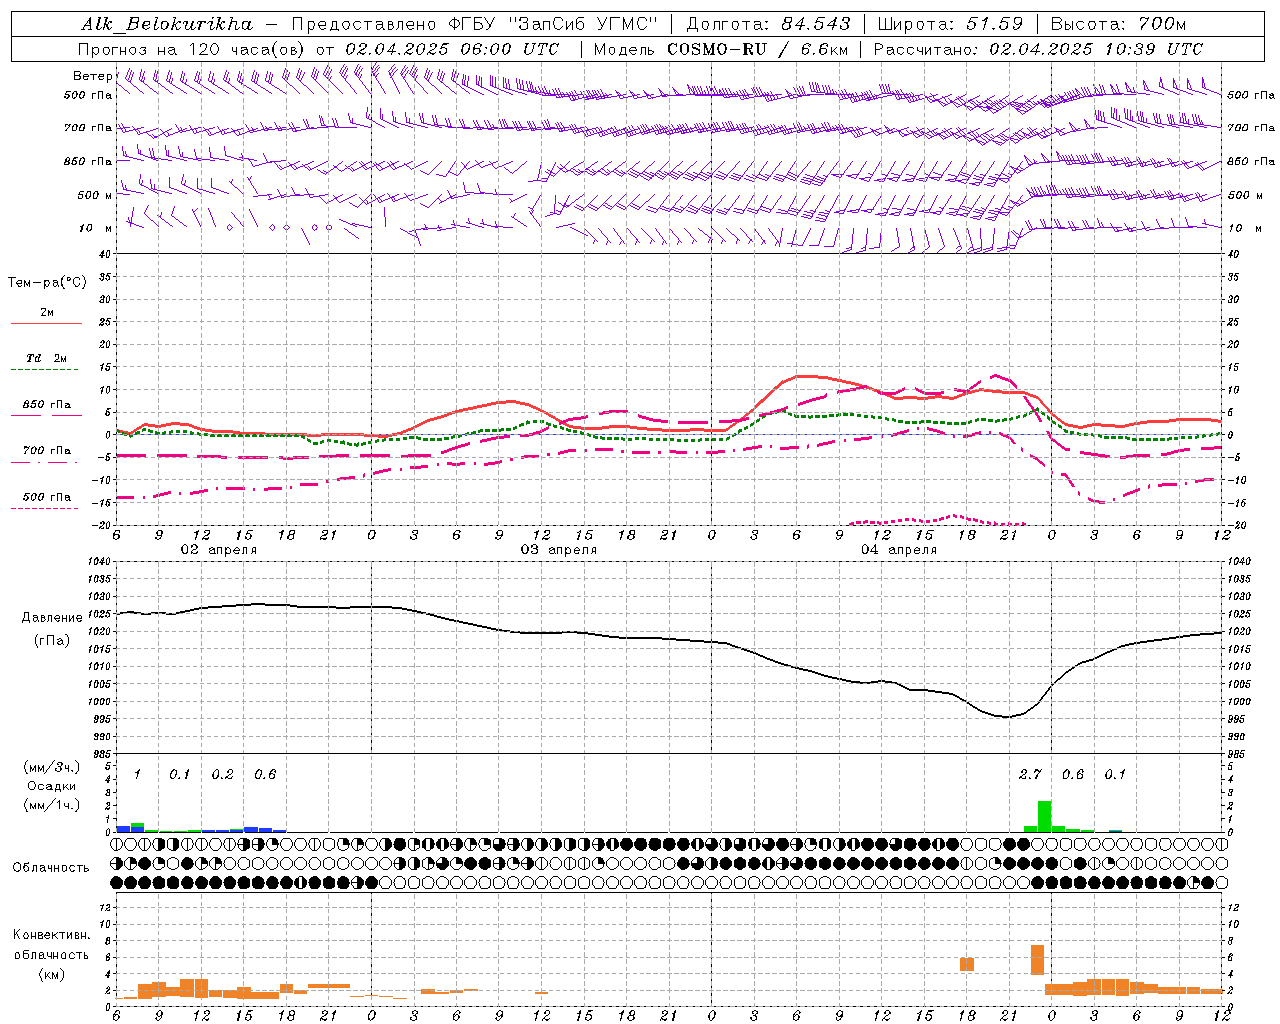Click the 'Облачность' cloud cover label
1280x1024 pixels.
pyautogui.click(x=51, y=868)
